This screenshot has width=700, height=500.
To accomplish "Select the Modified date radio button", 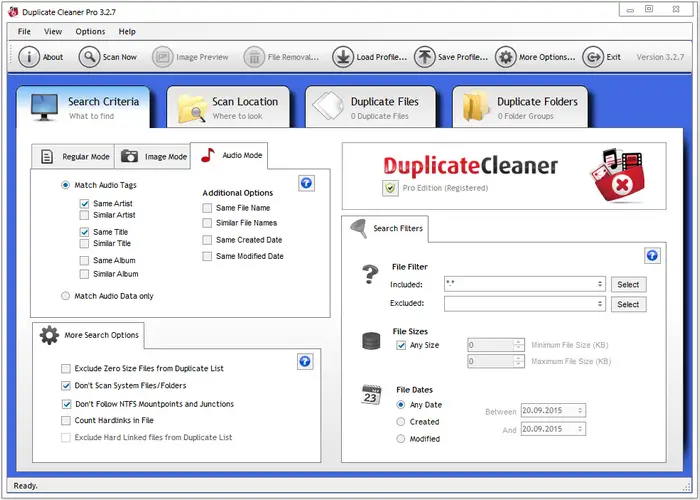I will 401,439.
